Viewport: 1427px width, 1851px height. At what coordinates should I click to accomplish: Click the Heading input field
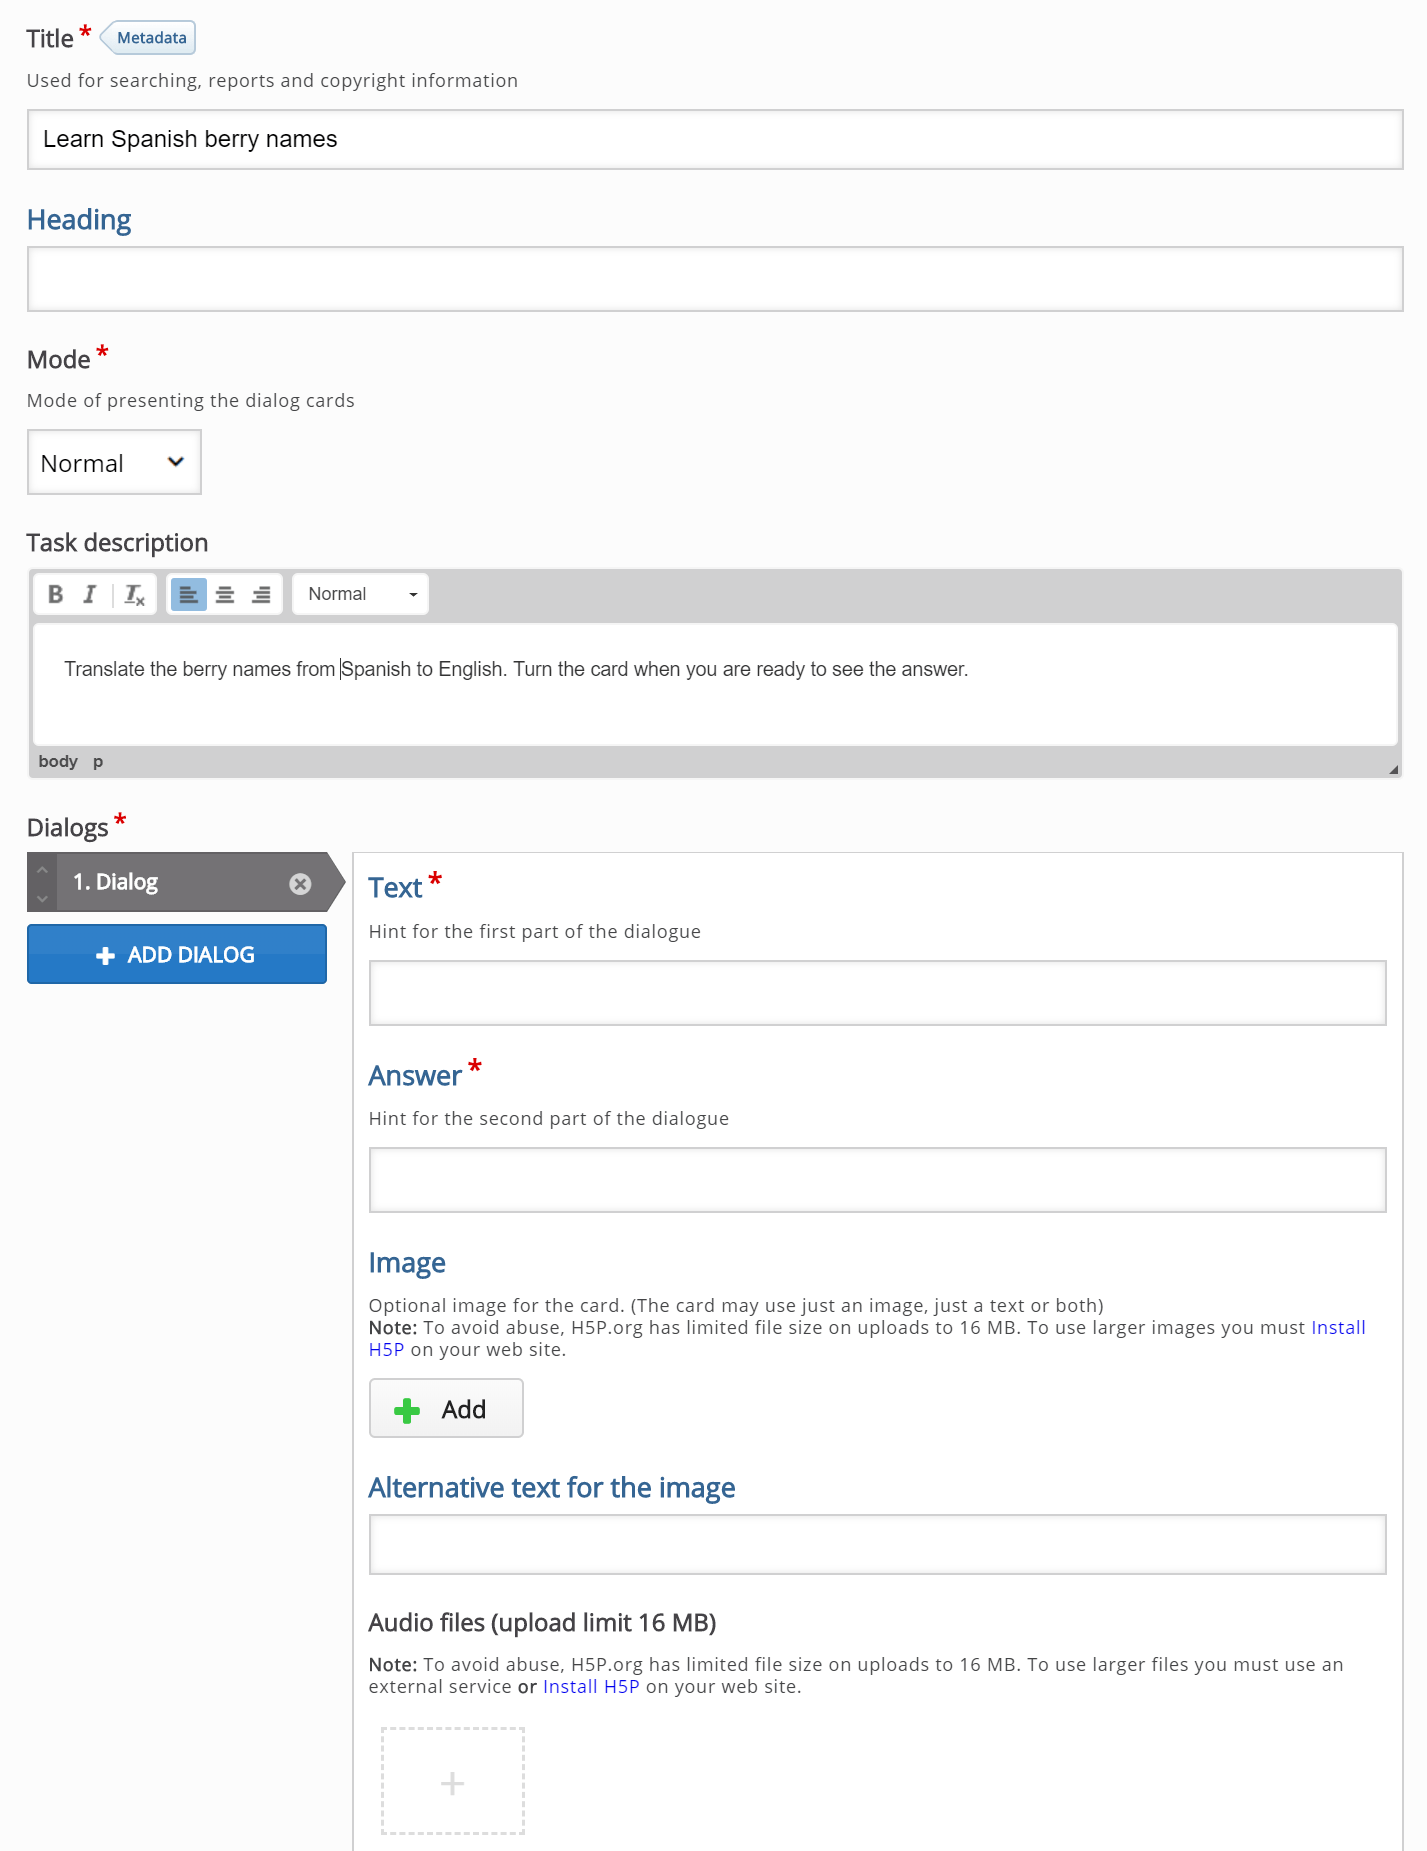tap(715, 279)
